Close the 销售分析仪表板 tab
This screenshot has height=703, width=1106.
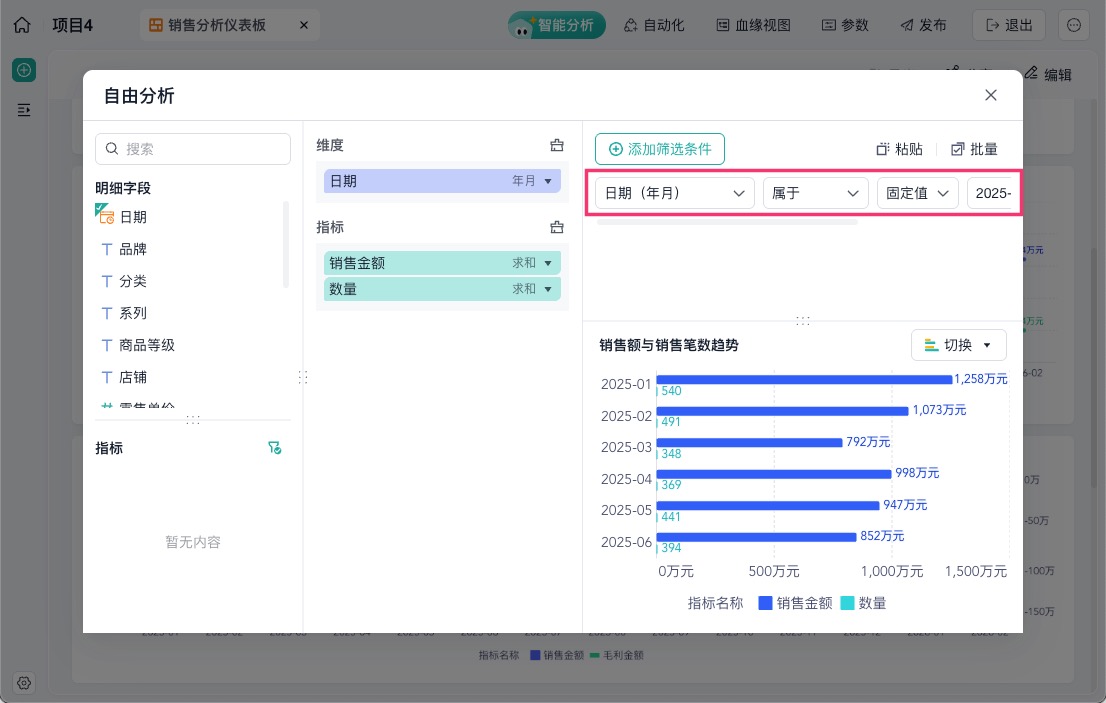coord(303,25)
